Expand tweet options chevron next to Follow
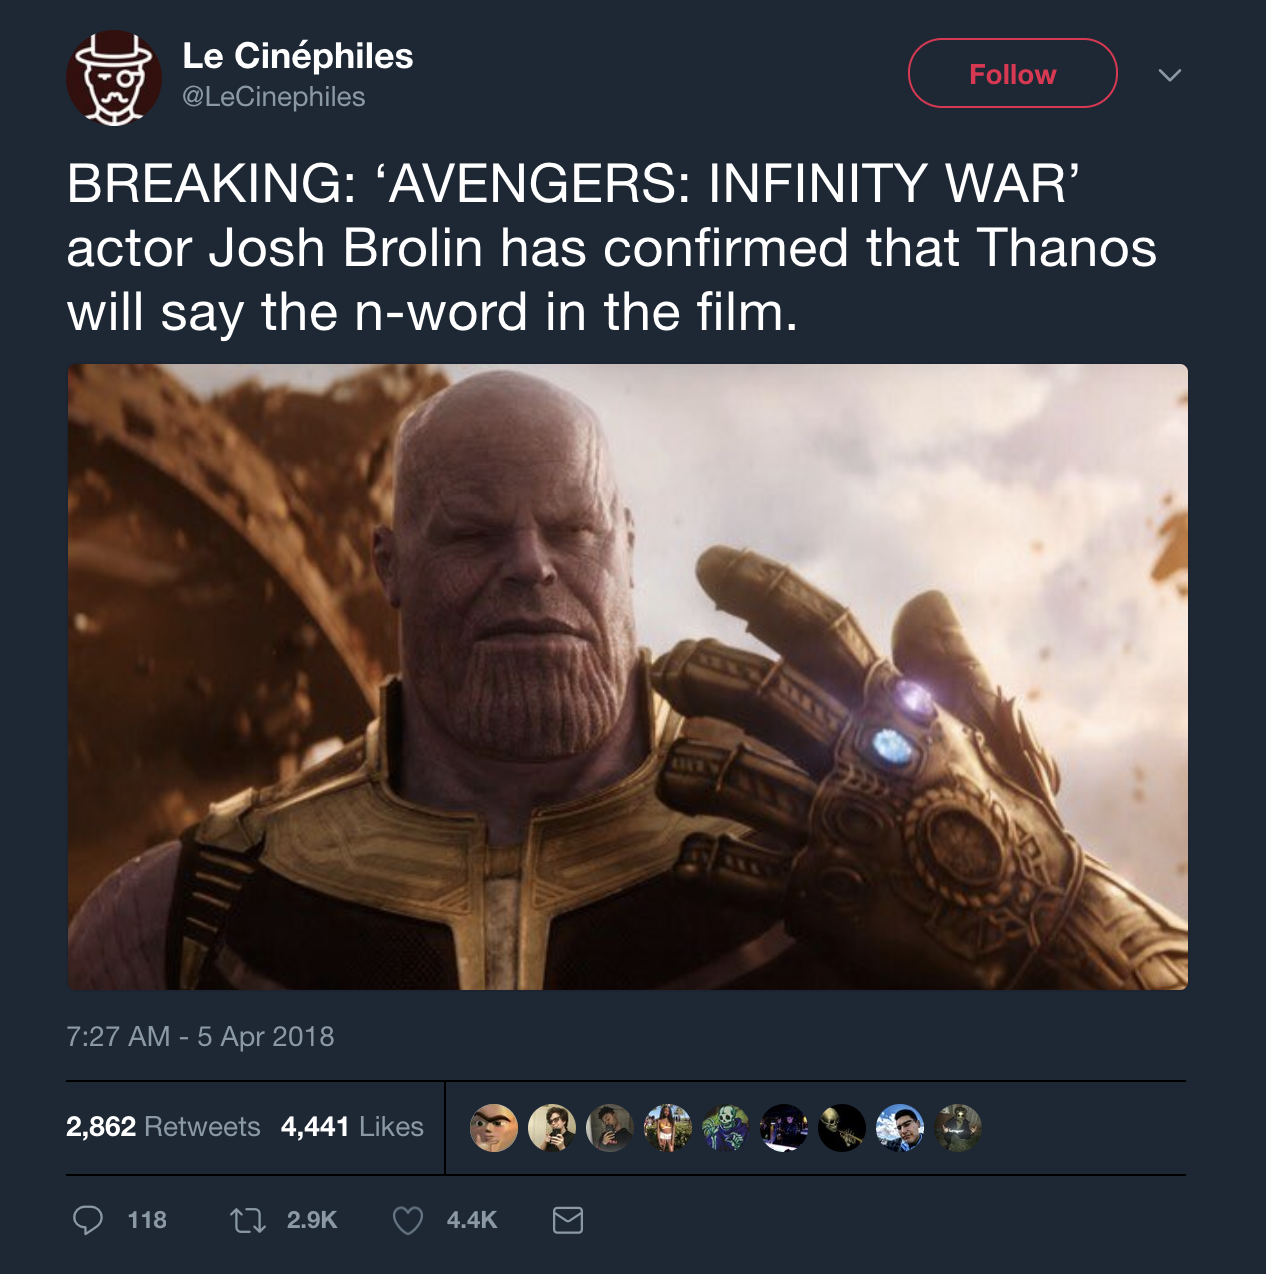 1169,75
